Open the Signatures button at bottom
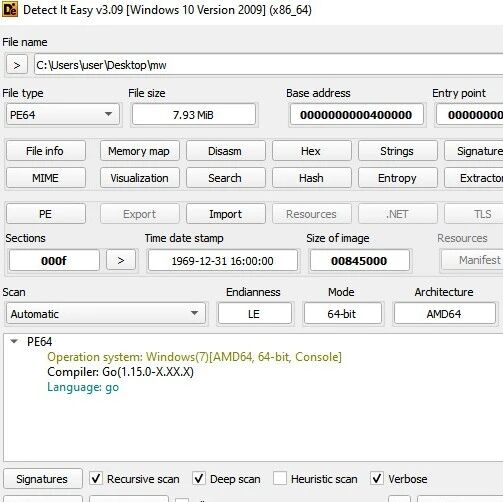 [x=43, y=479]
